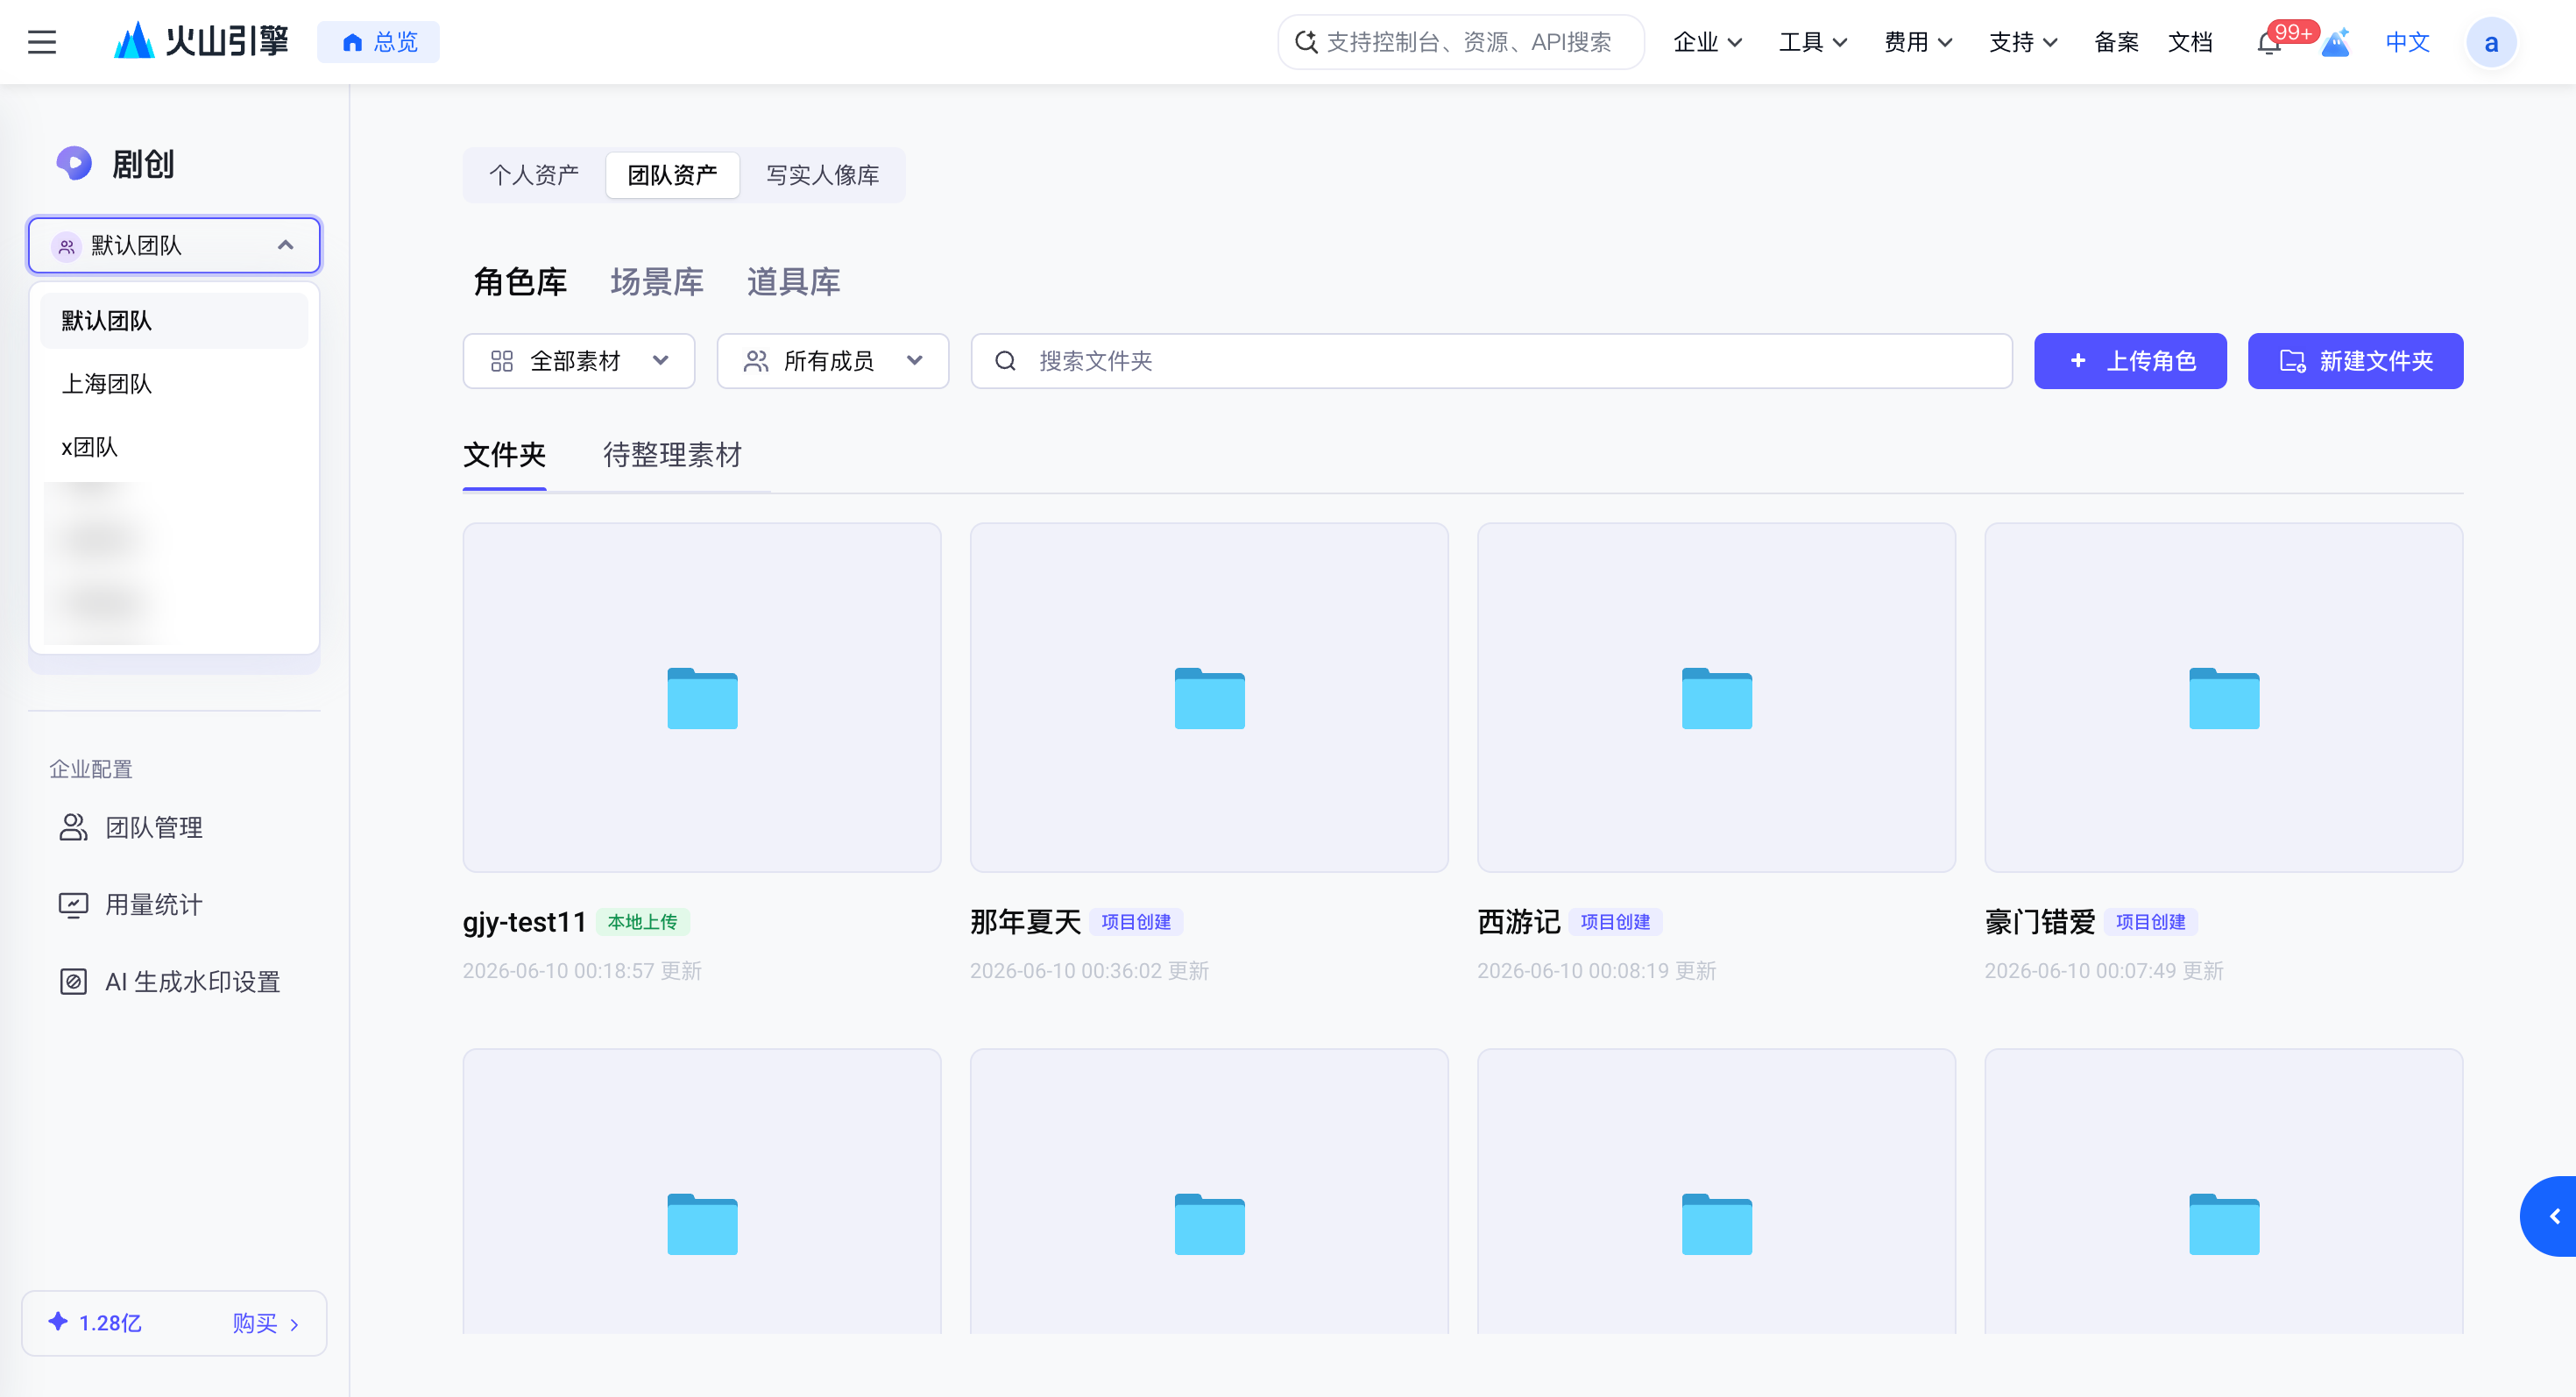Collapse the default team selector dropdown
The height and width of the screenshot is (1397, 2576).
point(174,245)
